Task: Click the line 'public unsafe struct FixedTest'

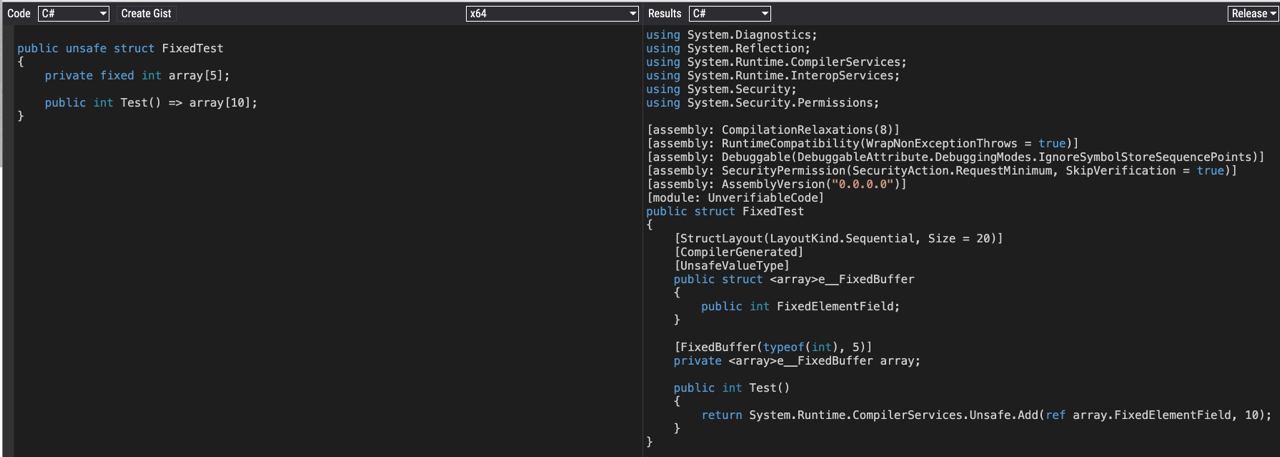Action: tap(120, 48)
